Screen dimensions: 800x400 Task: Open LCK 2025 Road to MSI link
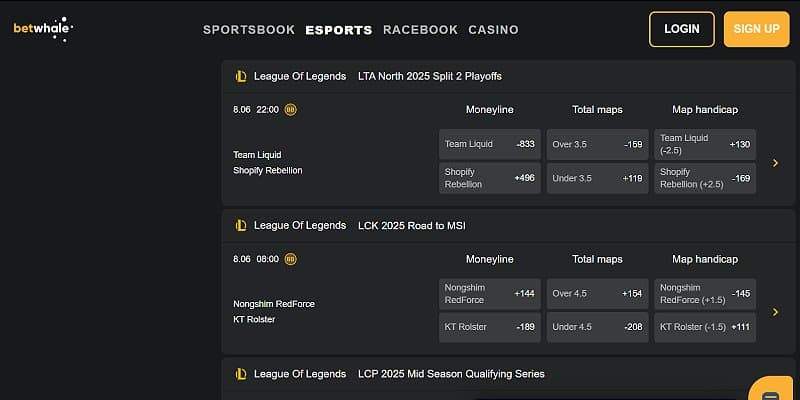(x=412, y=225)
